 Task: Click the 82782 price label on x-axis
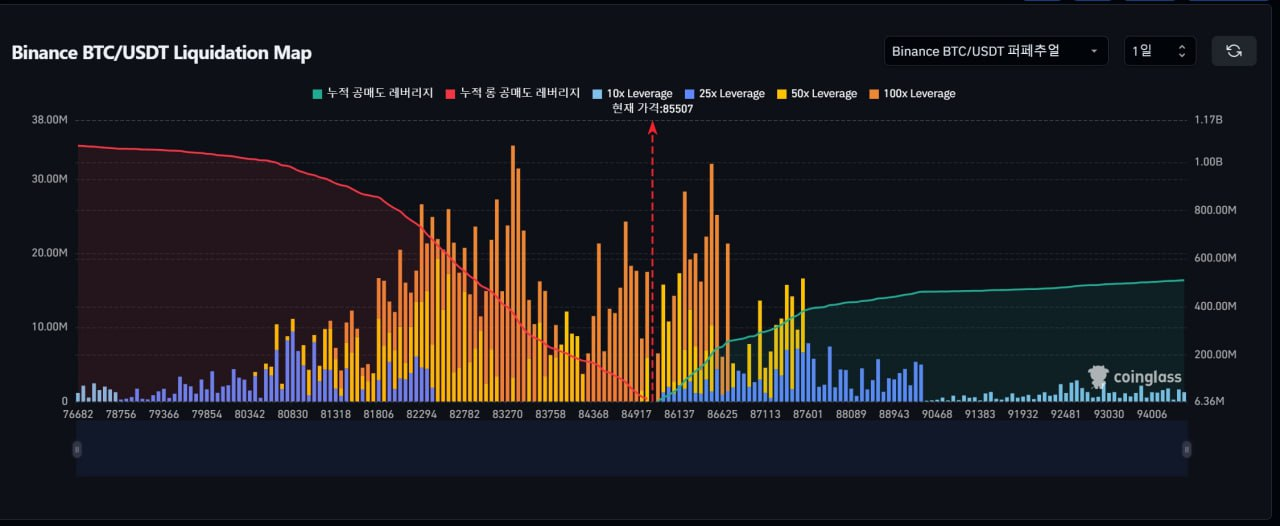click(x=465, y=414)
